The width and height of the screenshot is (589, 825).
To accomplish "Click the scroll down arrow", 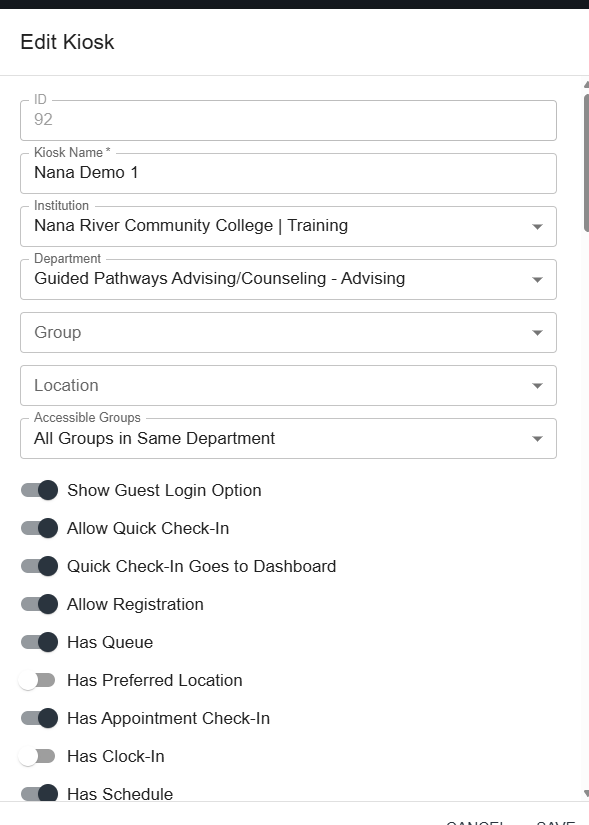I will pyautogui.click(x=586, y=793).
